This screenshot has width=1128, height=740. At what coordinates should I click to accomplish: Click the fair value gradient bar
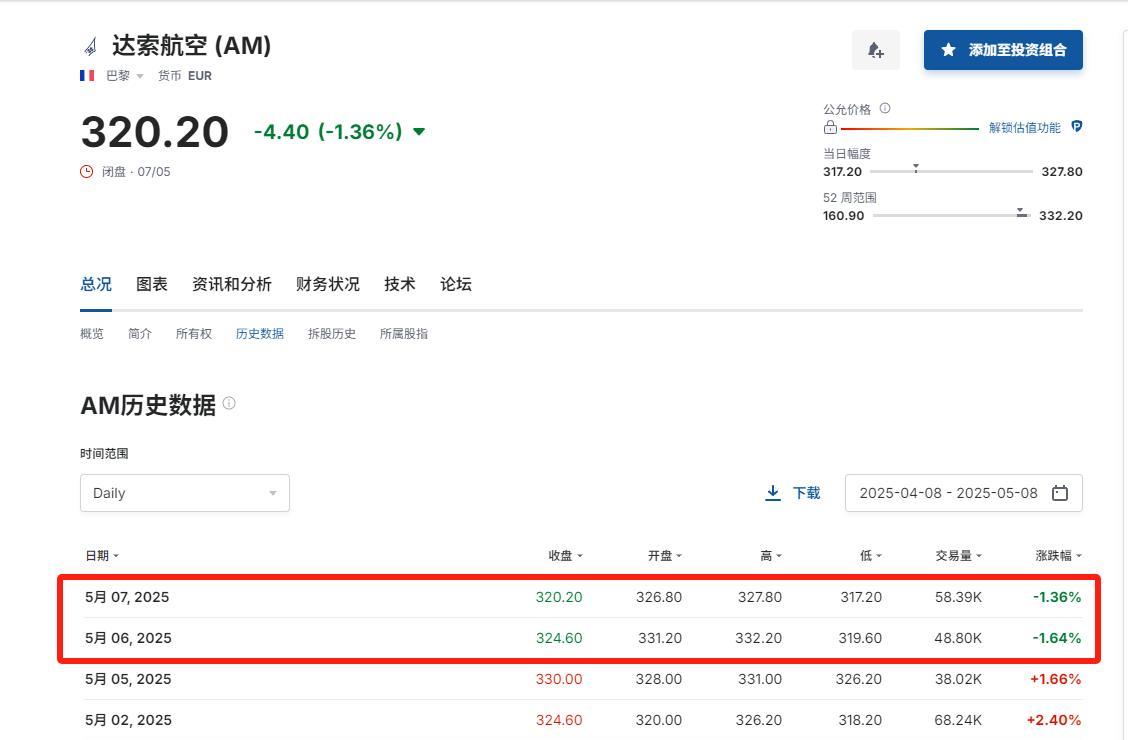(x=910, y=129)
